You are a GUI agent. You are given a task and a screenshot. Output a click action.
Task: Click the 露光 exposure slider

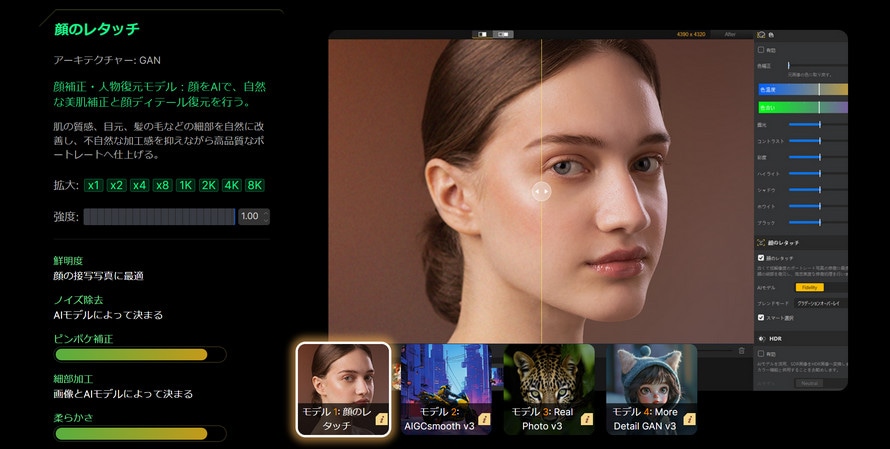tap(818, 124)
